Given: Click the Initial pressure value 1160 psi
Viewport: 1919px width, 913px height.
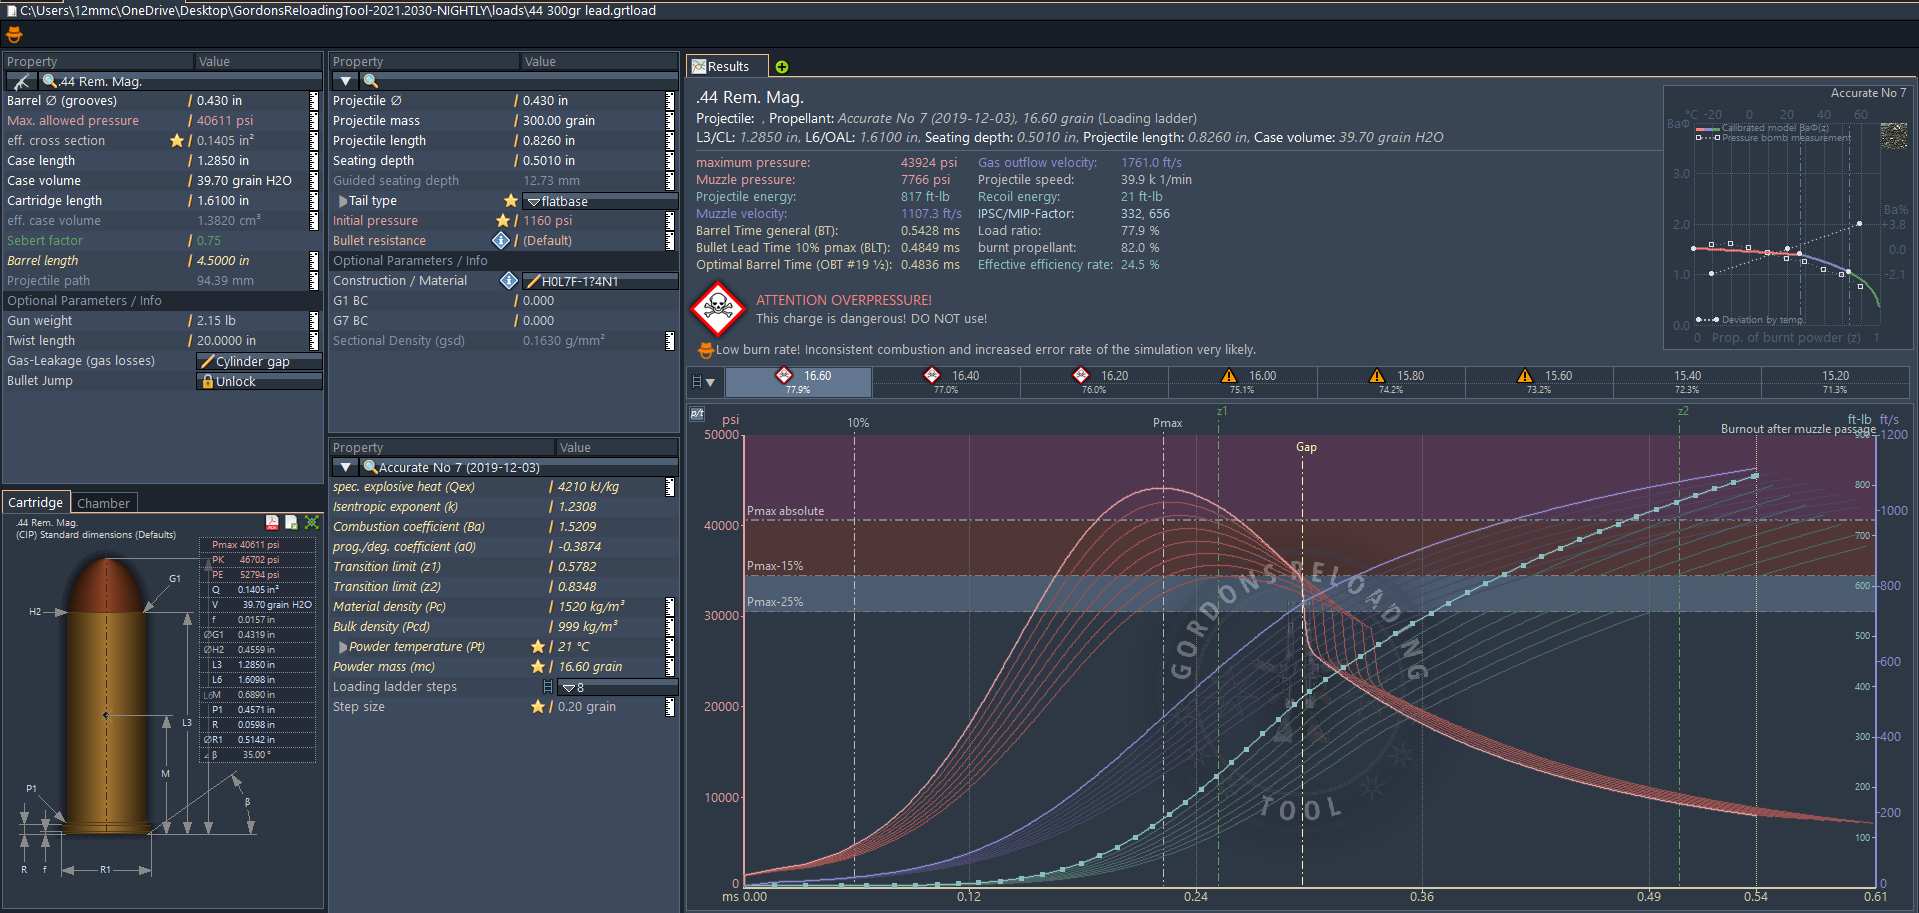Looking at the screenshot, I should [x=548, y=221].
